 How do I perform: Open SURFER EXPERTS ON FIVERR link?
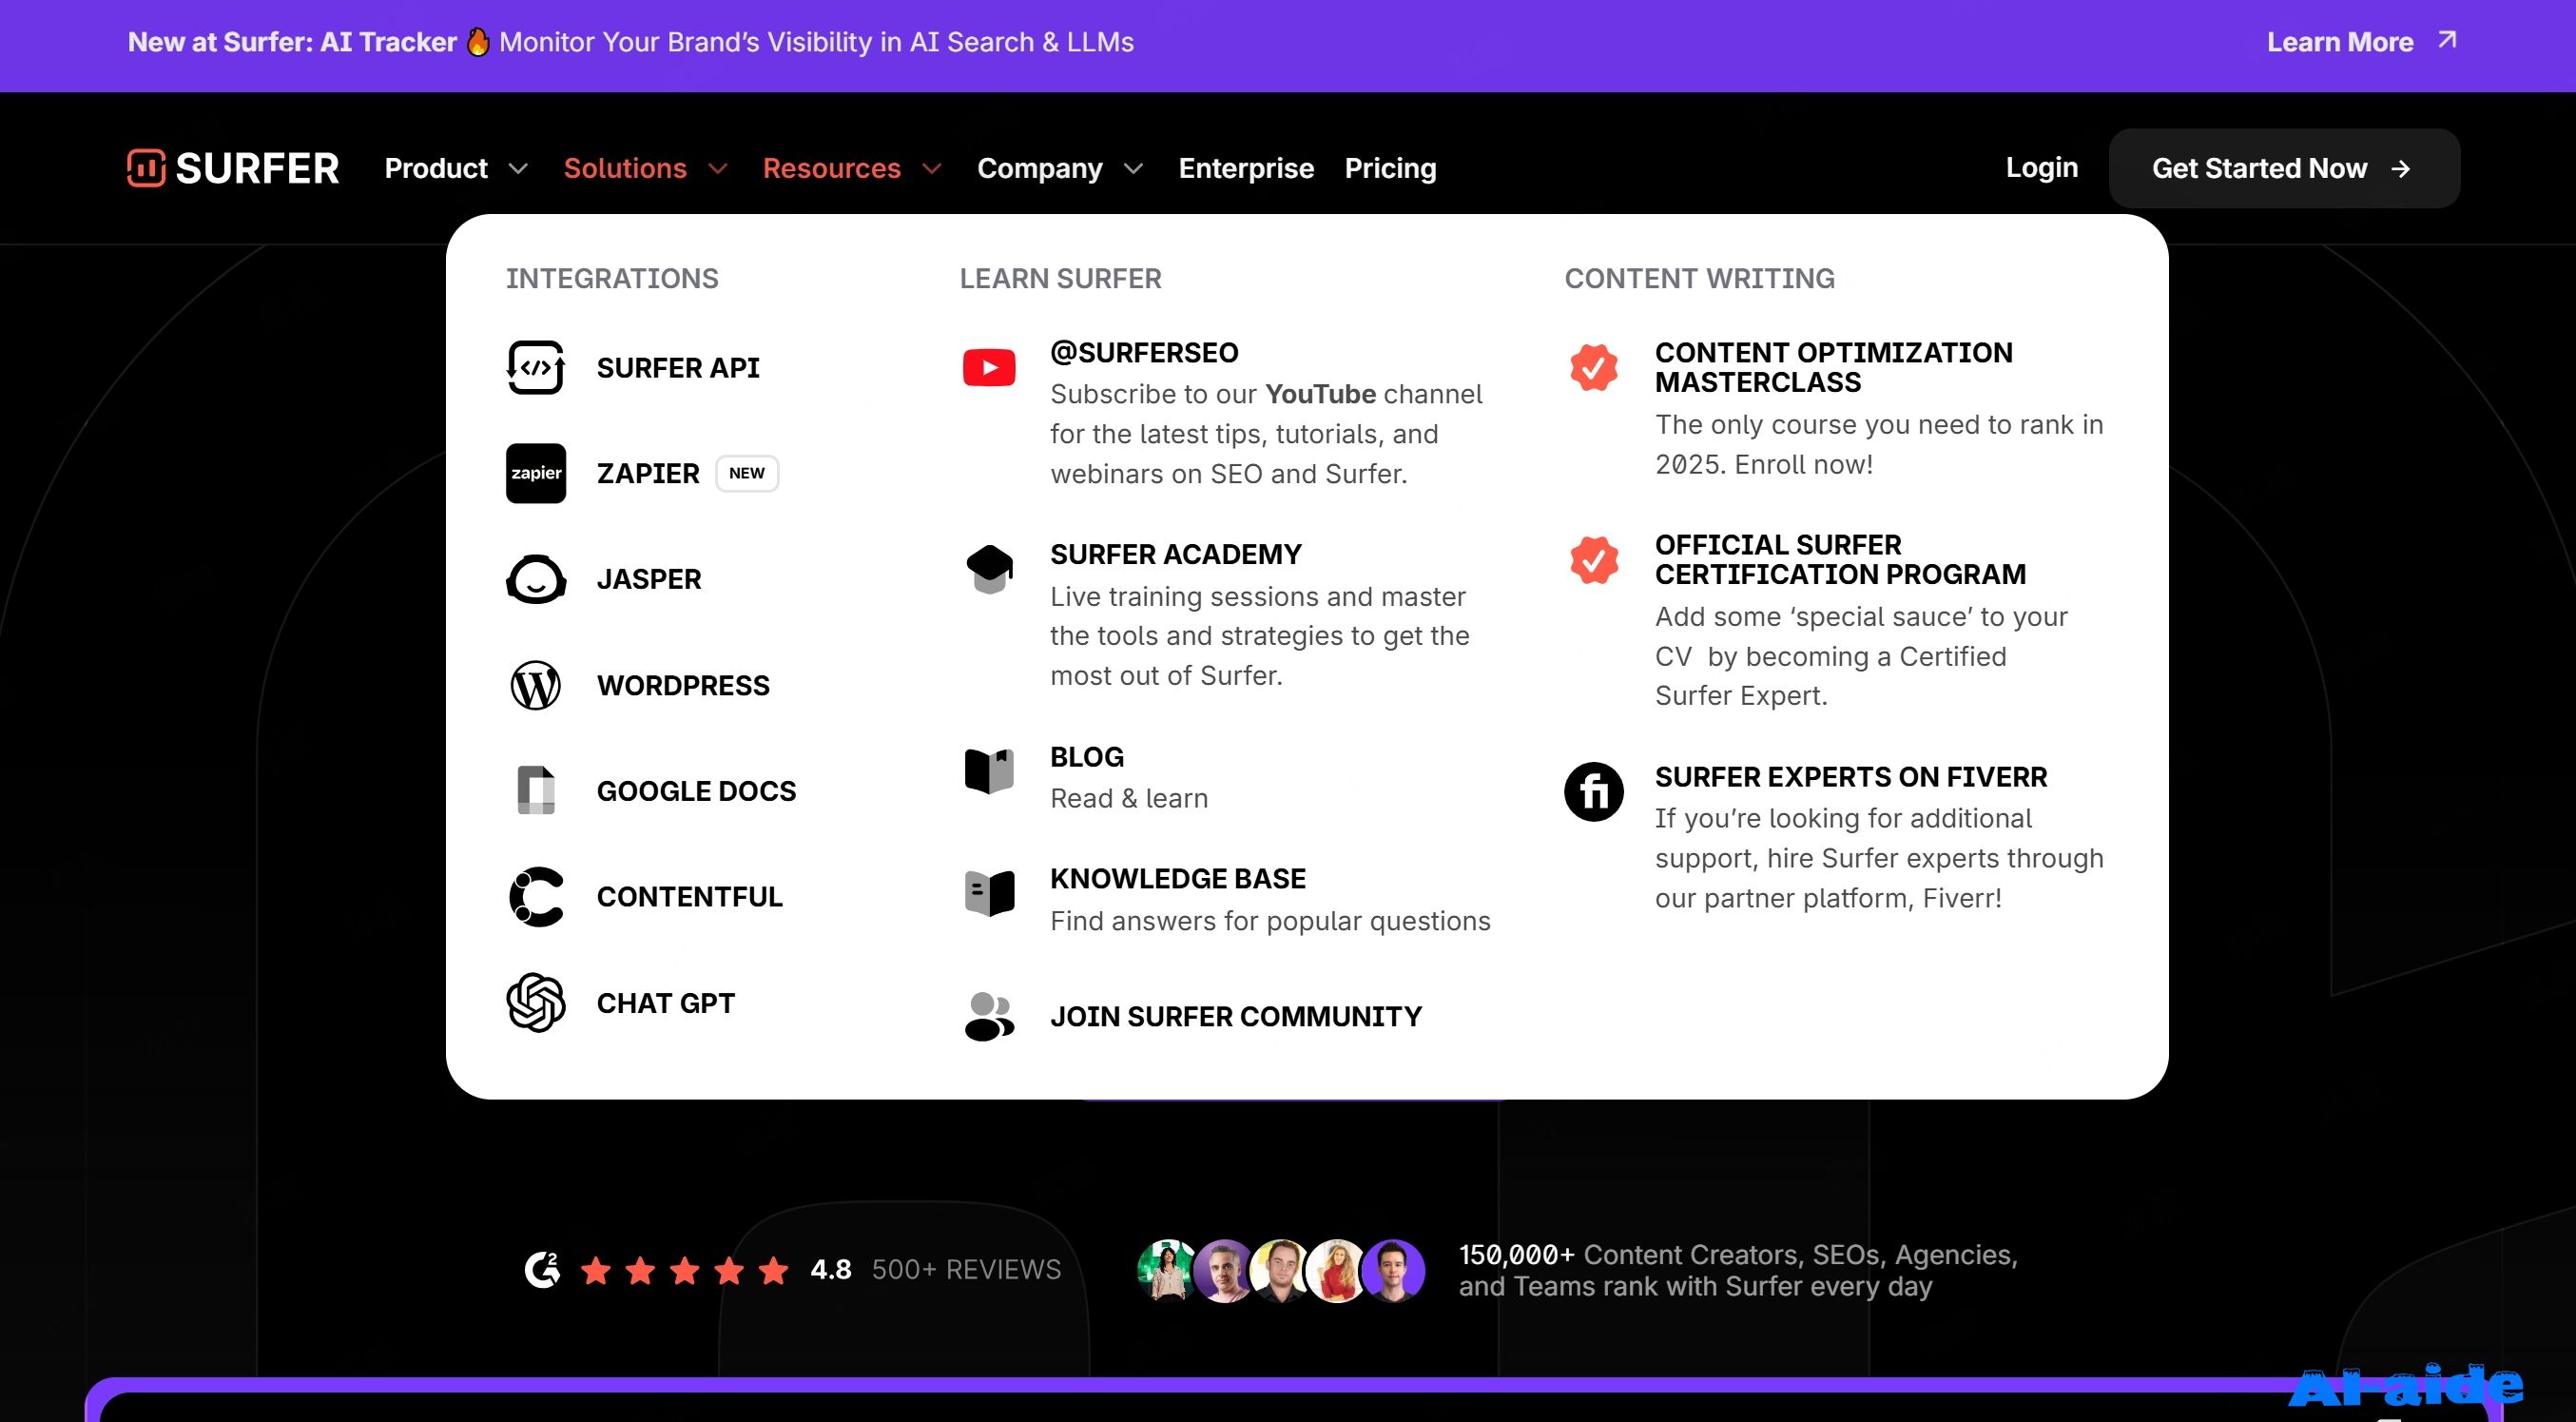(1850, 776)
